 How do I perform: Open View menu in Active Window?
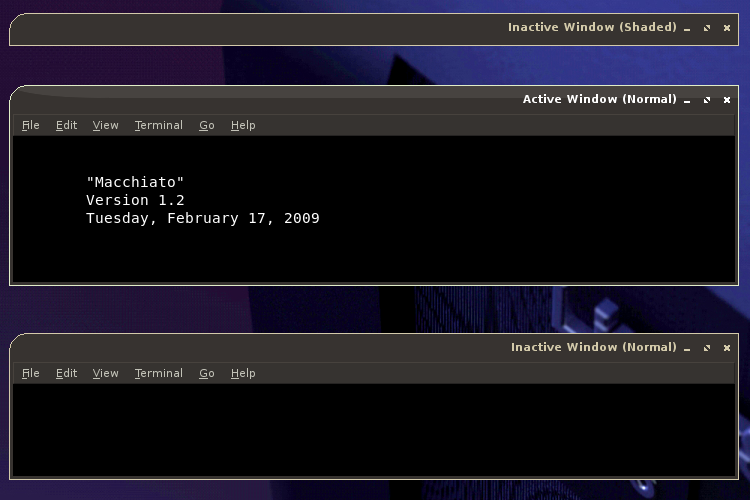[x=105, y=125]
